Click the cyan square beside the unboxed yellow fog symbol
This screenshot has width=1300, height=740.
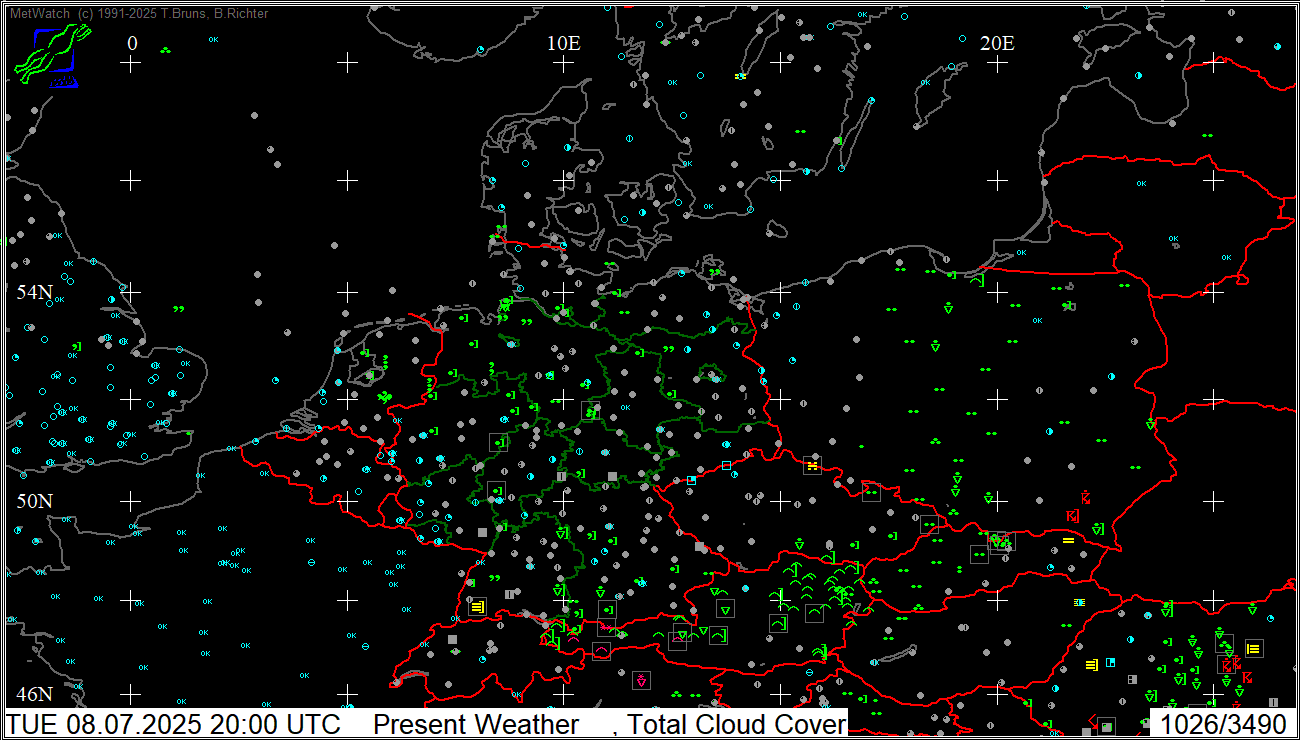point(1110,662)
